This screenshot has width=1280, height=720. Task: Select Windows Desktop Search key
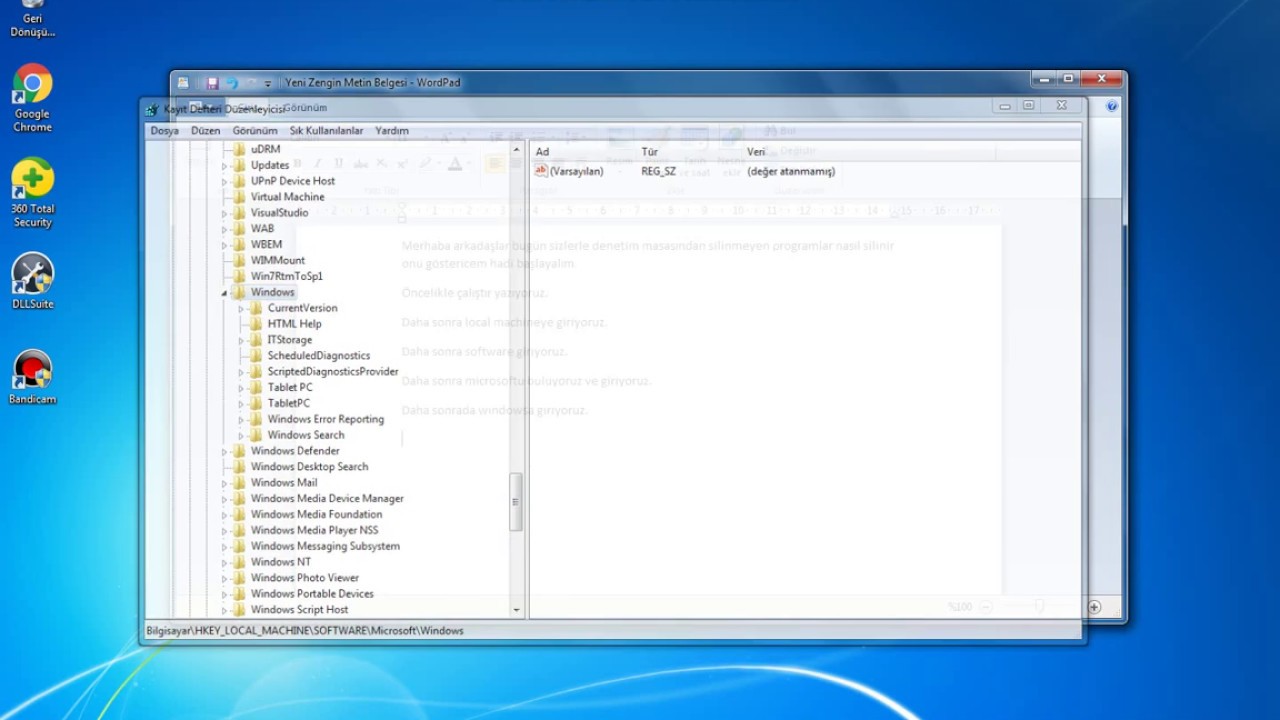pyautogui.click(x=309, y=467)
